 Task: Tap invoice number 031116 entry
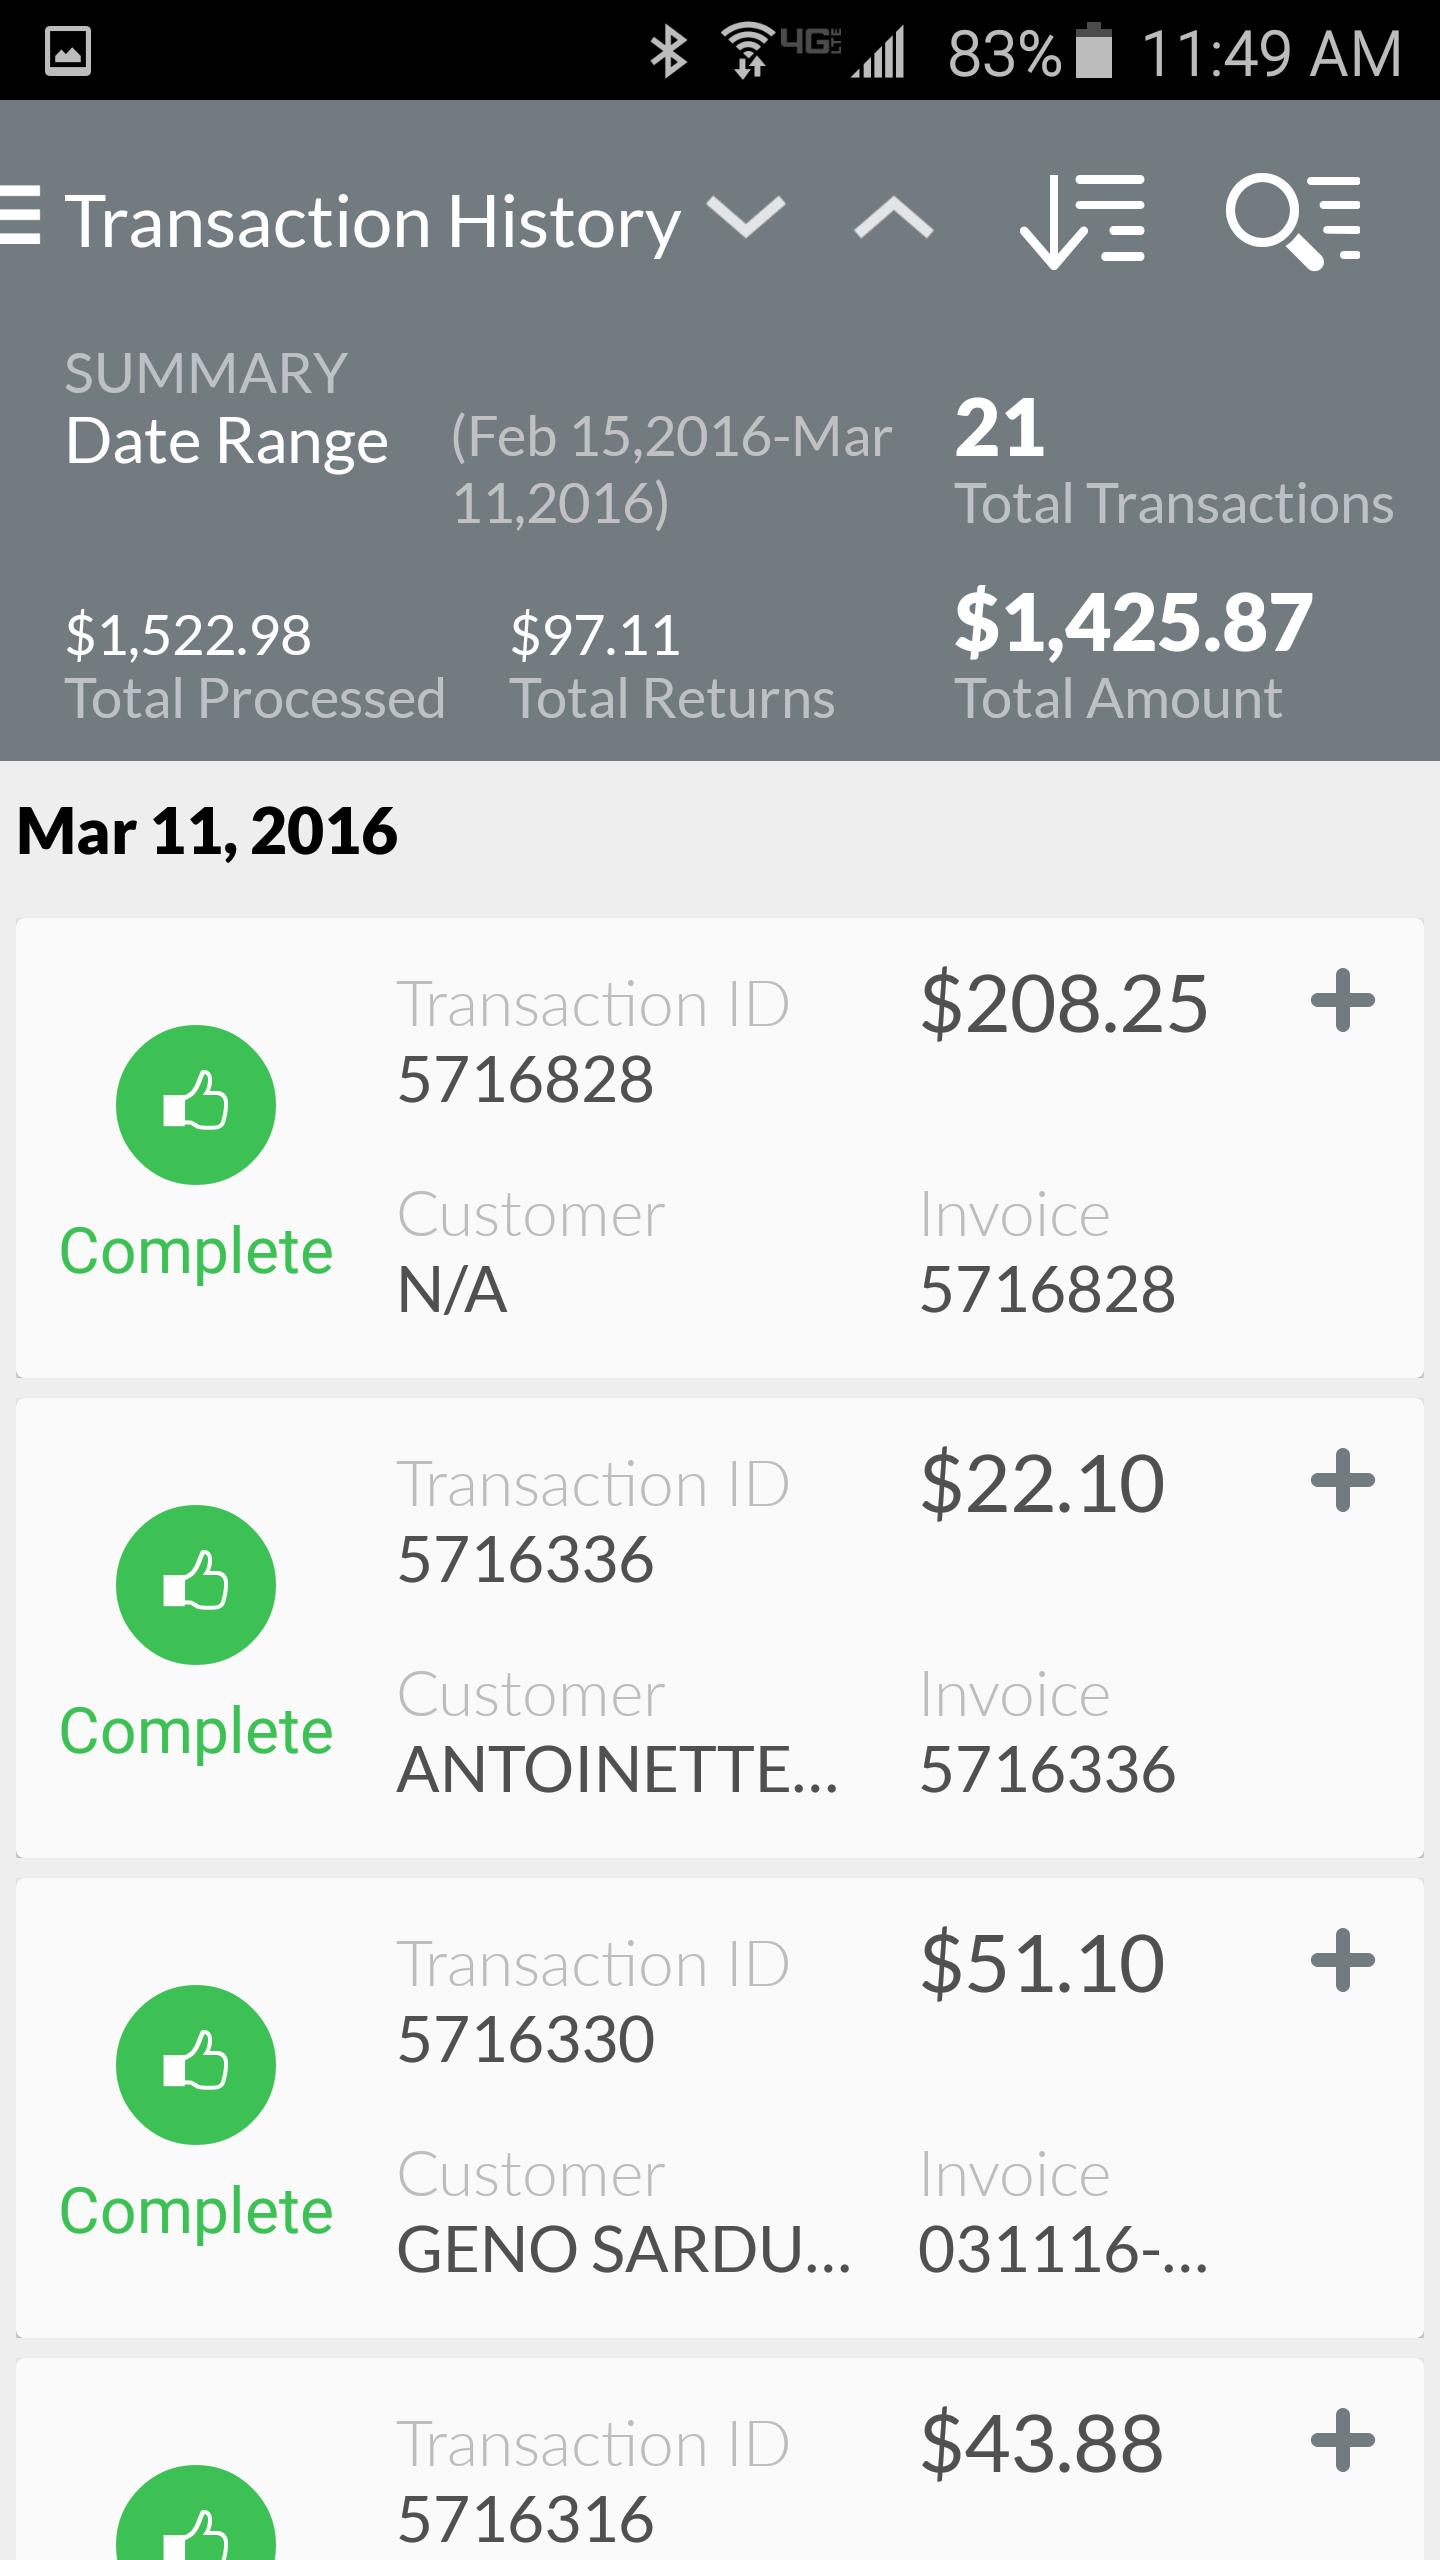[1062, 2250]
